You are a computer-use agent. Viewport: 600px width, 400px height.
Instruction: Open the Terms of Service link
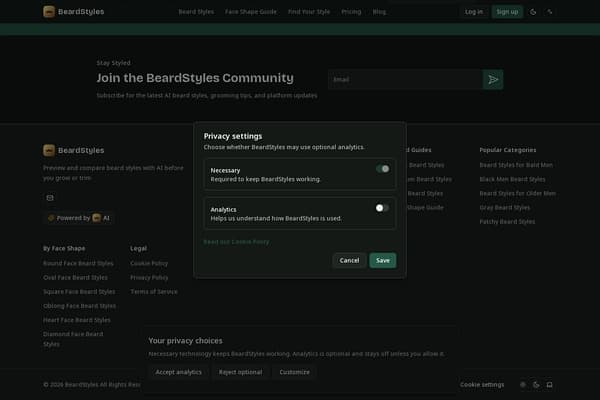click(x=154, y=292)
